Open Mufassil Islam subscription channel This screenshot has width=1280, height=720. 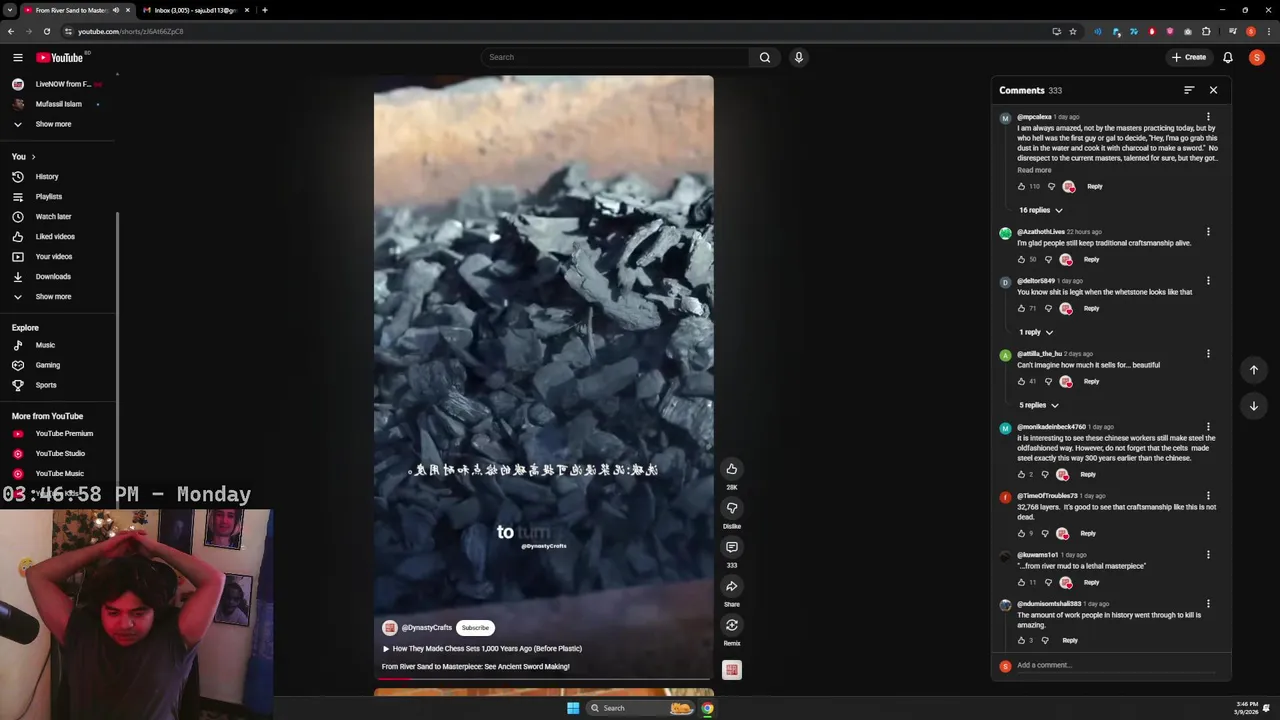tap(58, 104)
